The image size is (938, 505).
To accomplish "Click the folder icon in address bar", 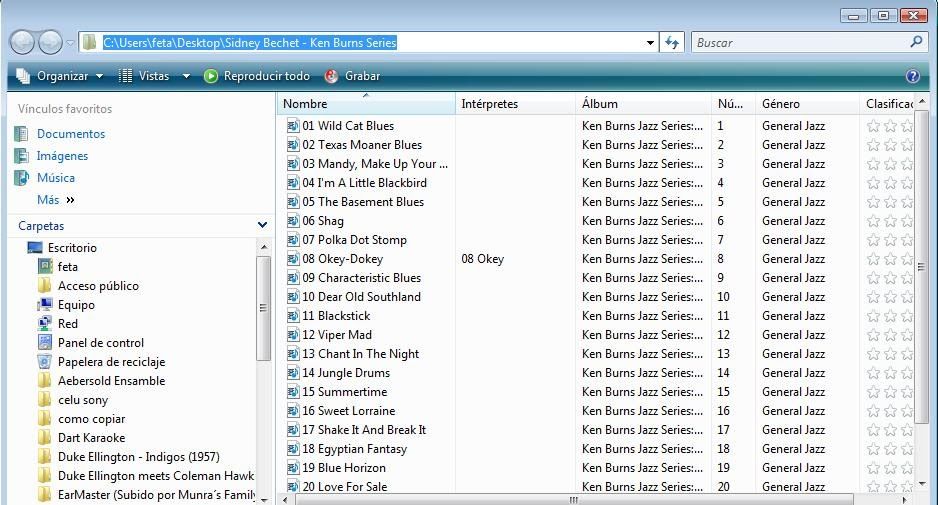I will 90,42.
